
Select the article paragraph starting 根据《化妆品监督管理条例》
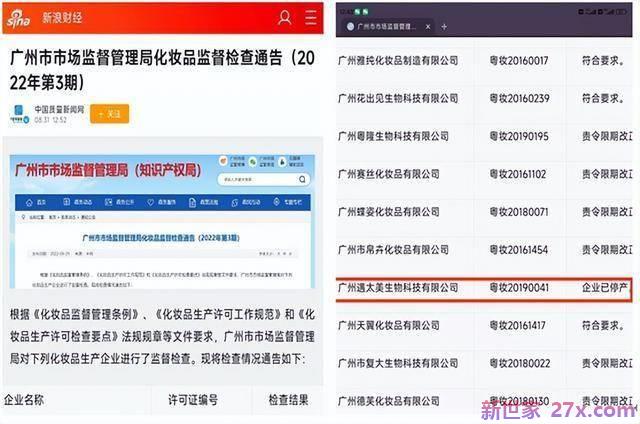162,337
